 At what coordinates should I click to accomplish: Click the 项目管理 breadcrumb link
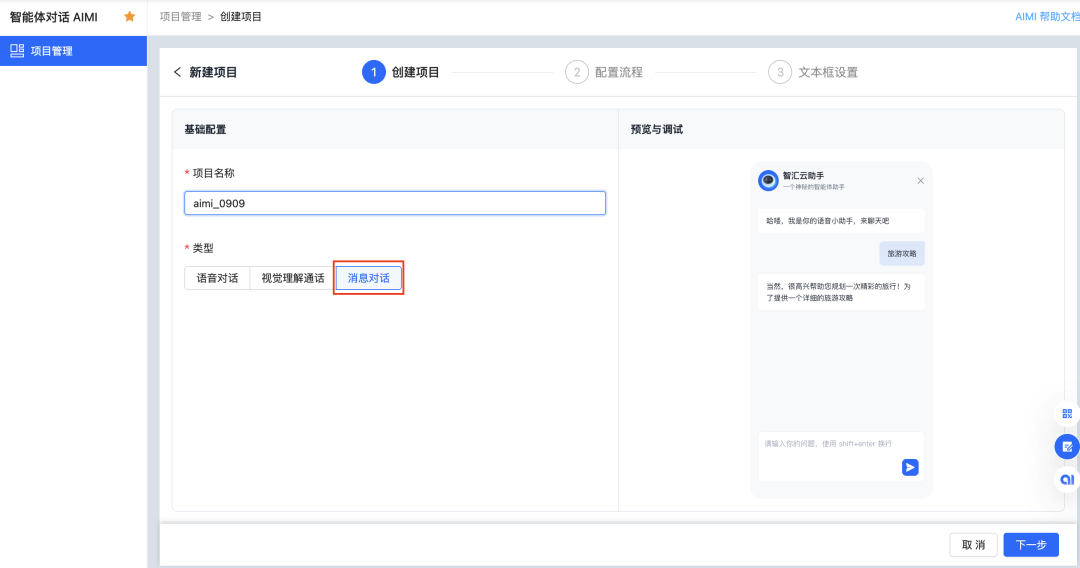click(x=180, y=17)
